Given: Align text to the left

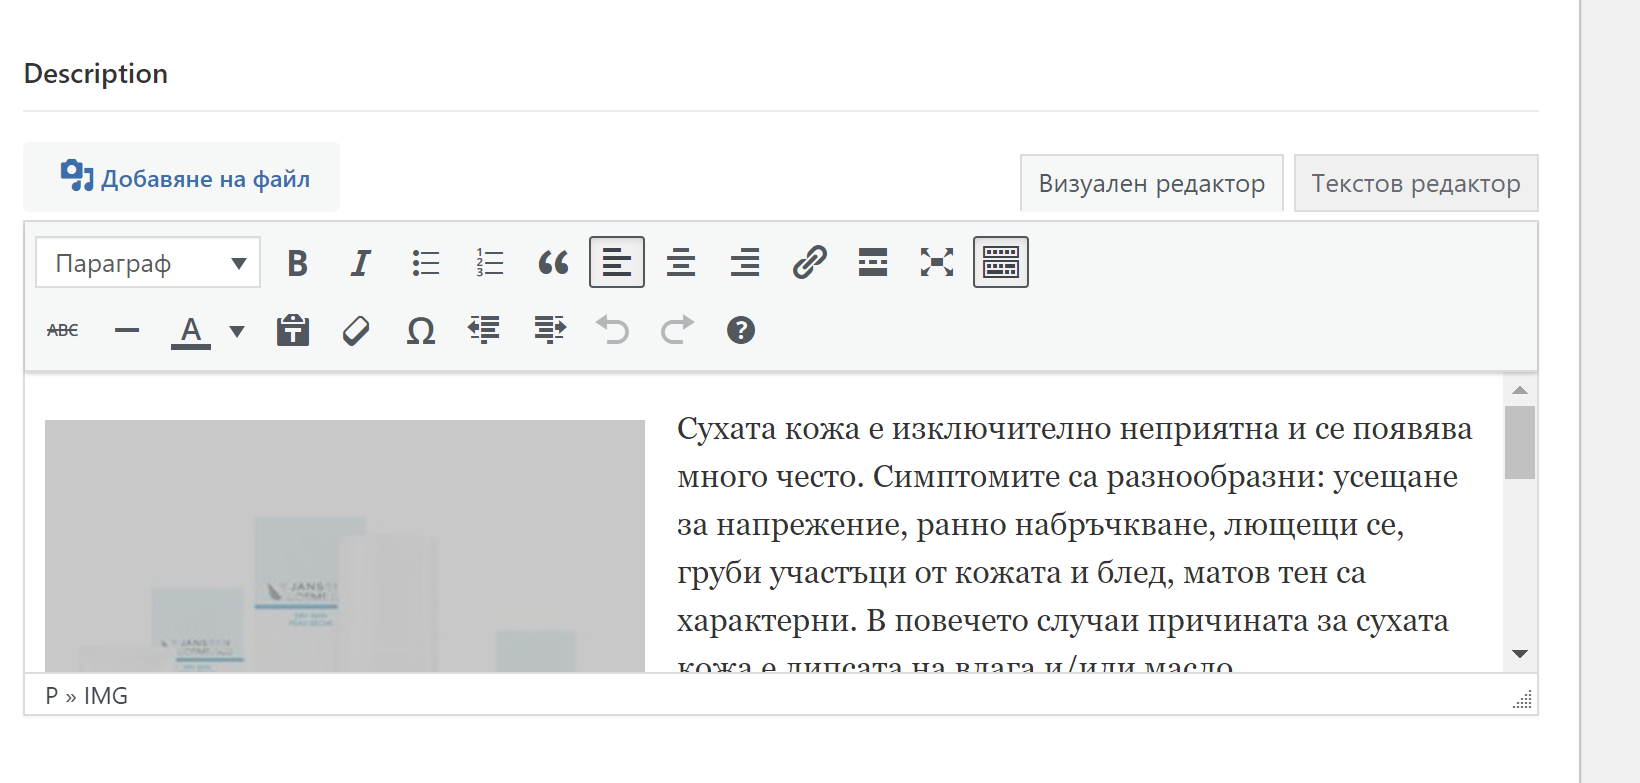Looking at the screenshot, I should (617, 263).
